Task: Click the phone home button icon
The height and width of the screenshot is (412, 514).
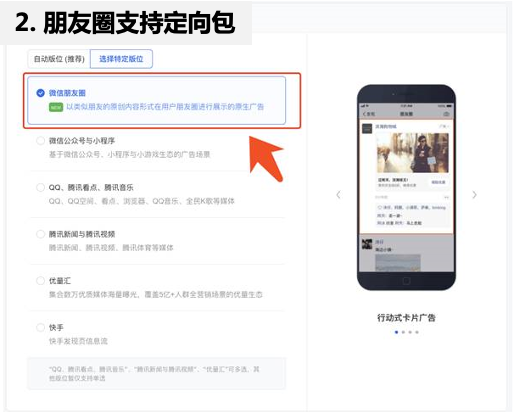Action: tap(406, 281)
